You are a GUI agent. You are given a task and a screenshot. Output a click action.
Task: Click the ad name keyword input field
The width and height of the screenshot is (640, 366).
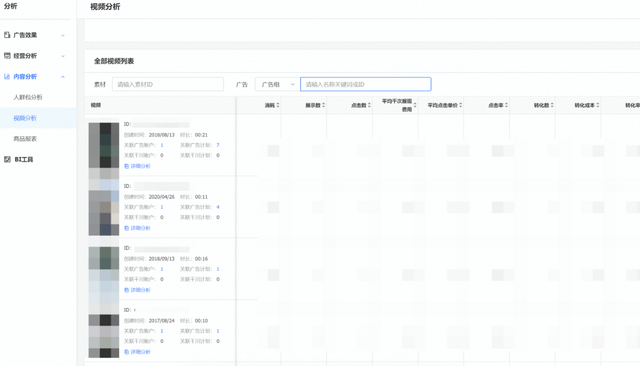coord(366,84)
